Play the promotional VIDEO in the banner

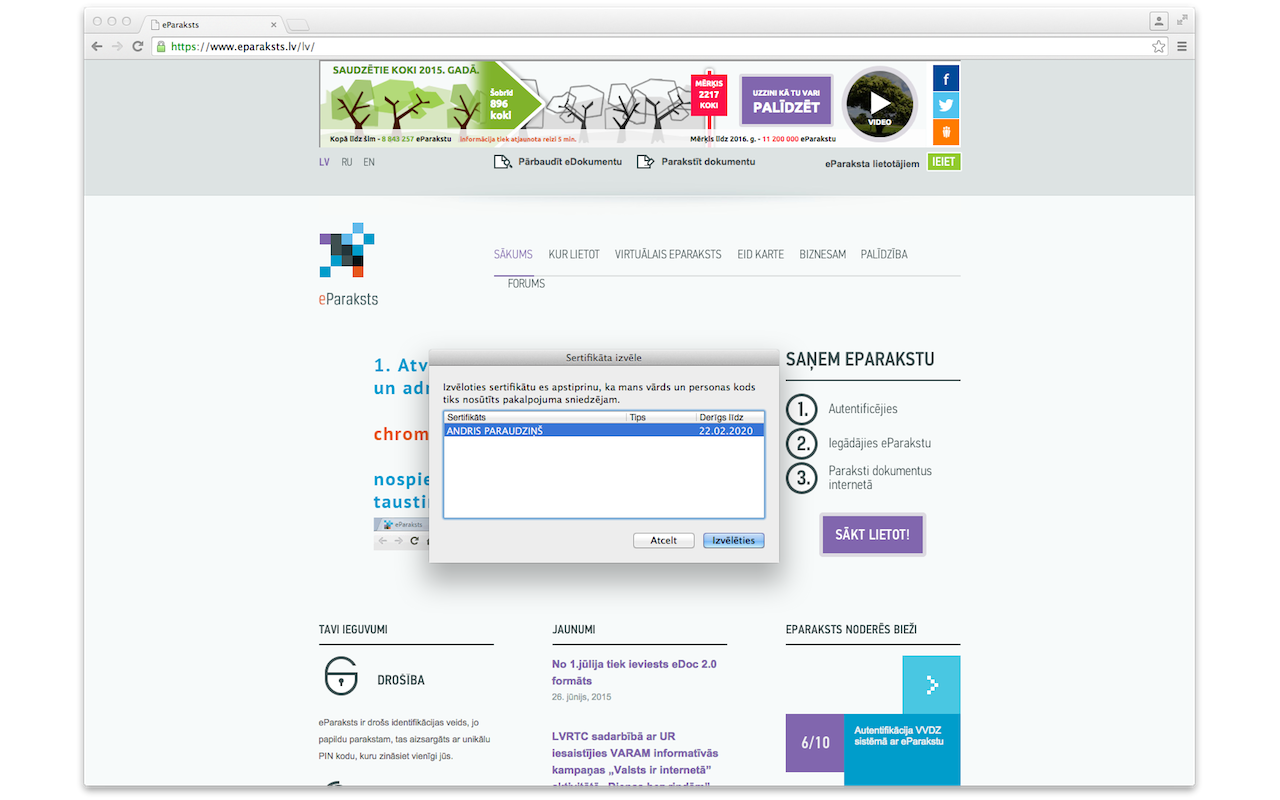point(879,104)
